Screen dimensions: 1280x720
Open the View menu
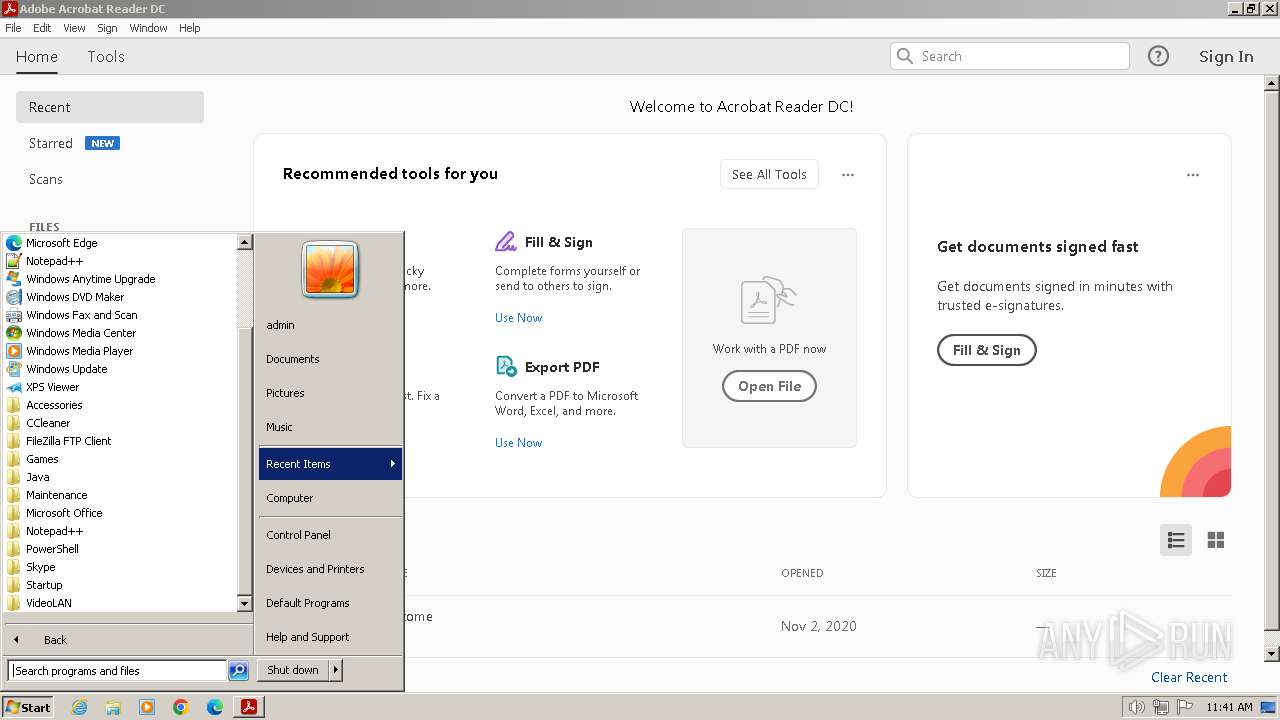74,28
